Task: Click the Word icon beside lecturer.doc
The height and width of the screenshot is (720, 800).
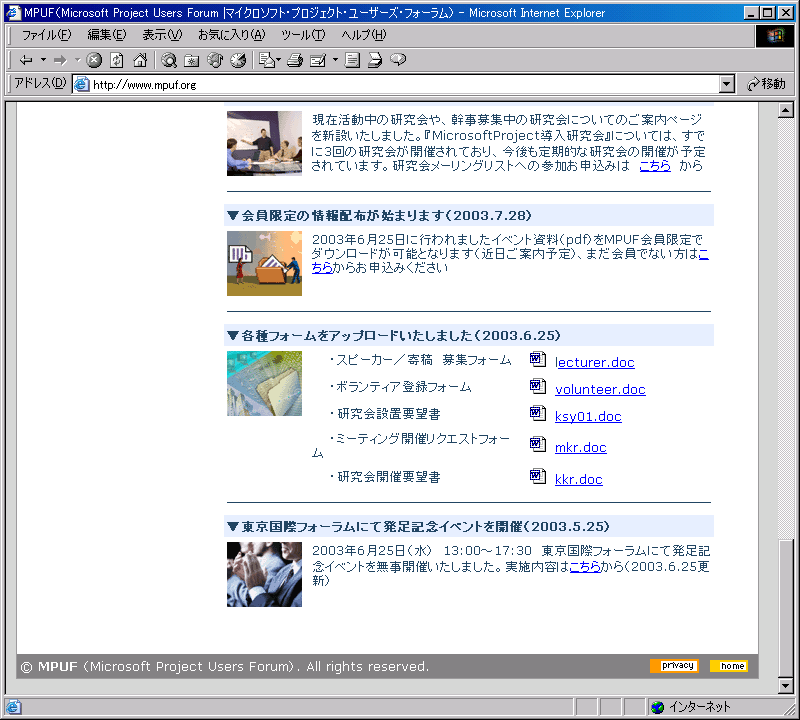Action: click(538, 359)
